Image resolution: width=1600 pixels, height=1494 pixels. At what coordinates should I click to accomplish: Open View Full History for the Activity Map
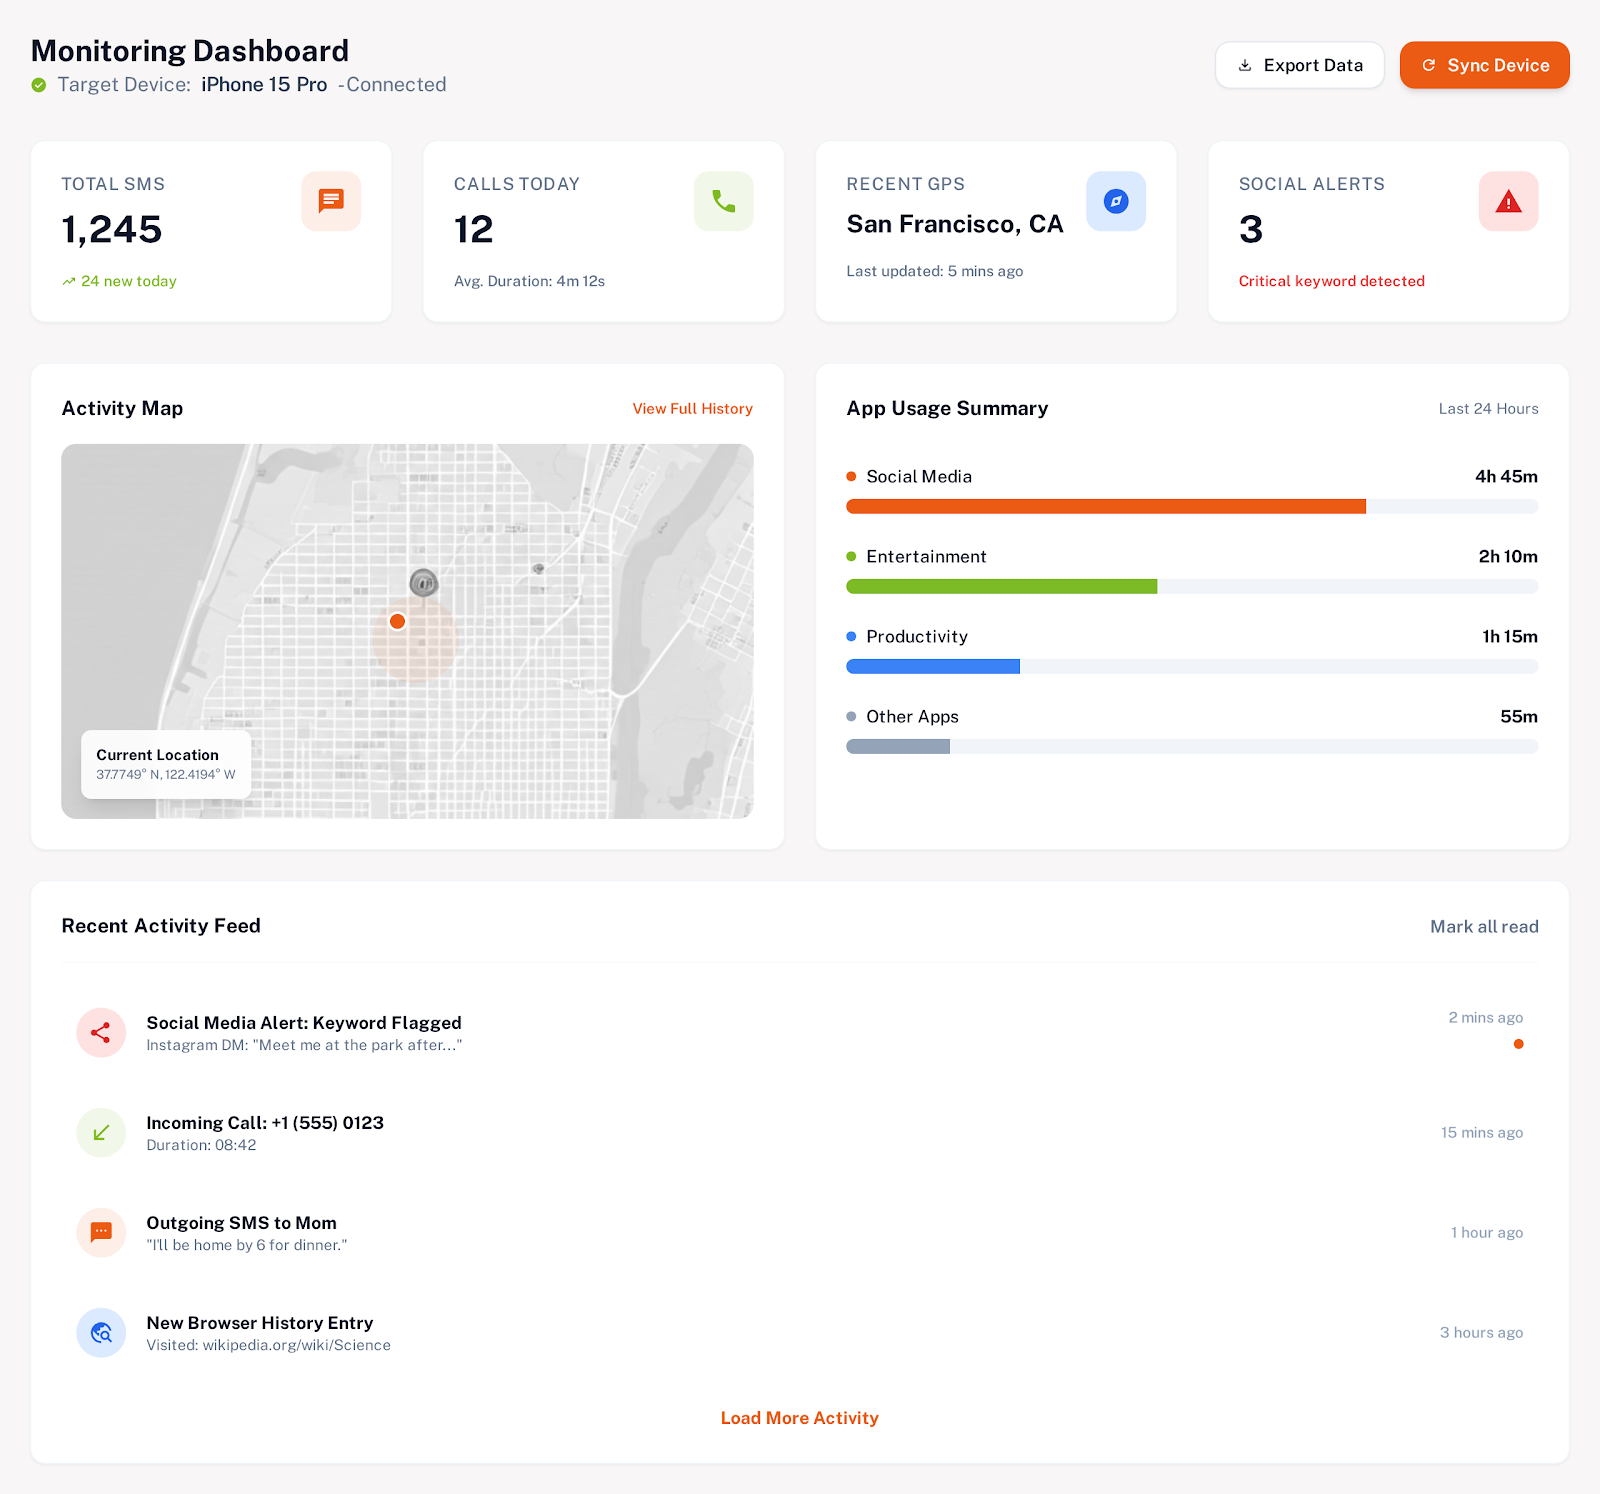692,408
